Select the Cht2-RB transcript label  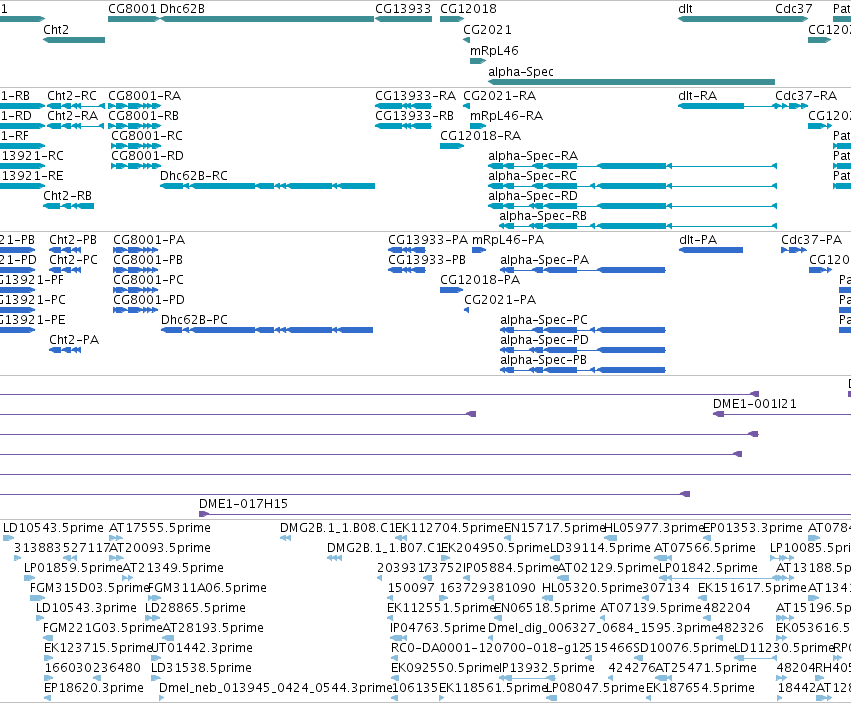[67, 195]
